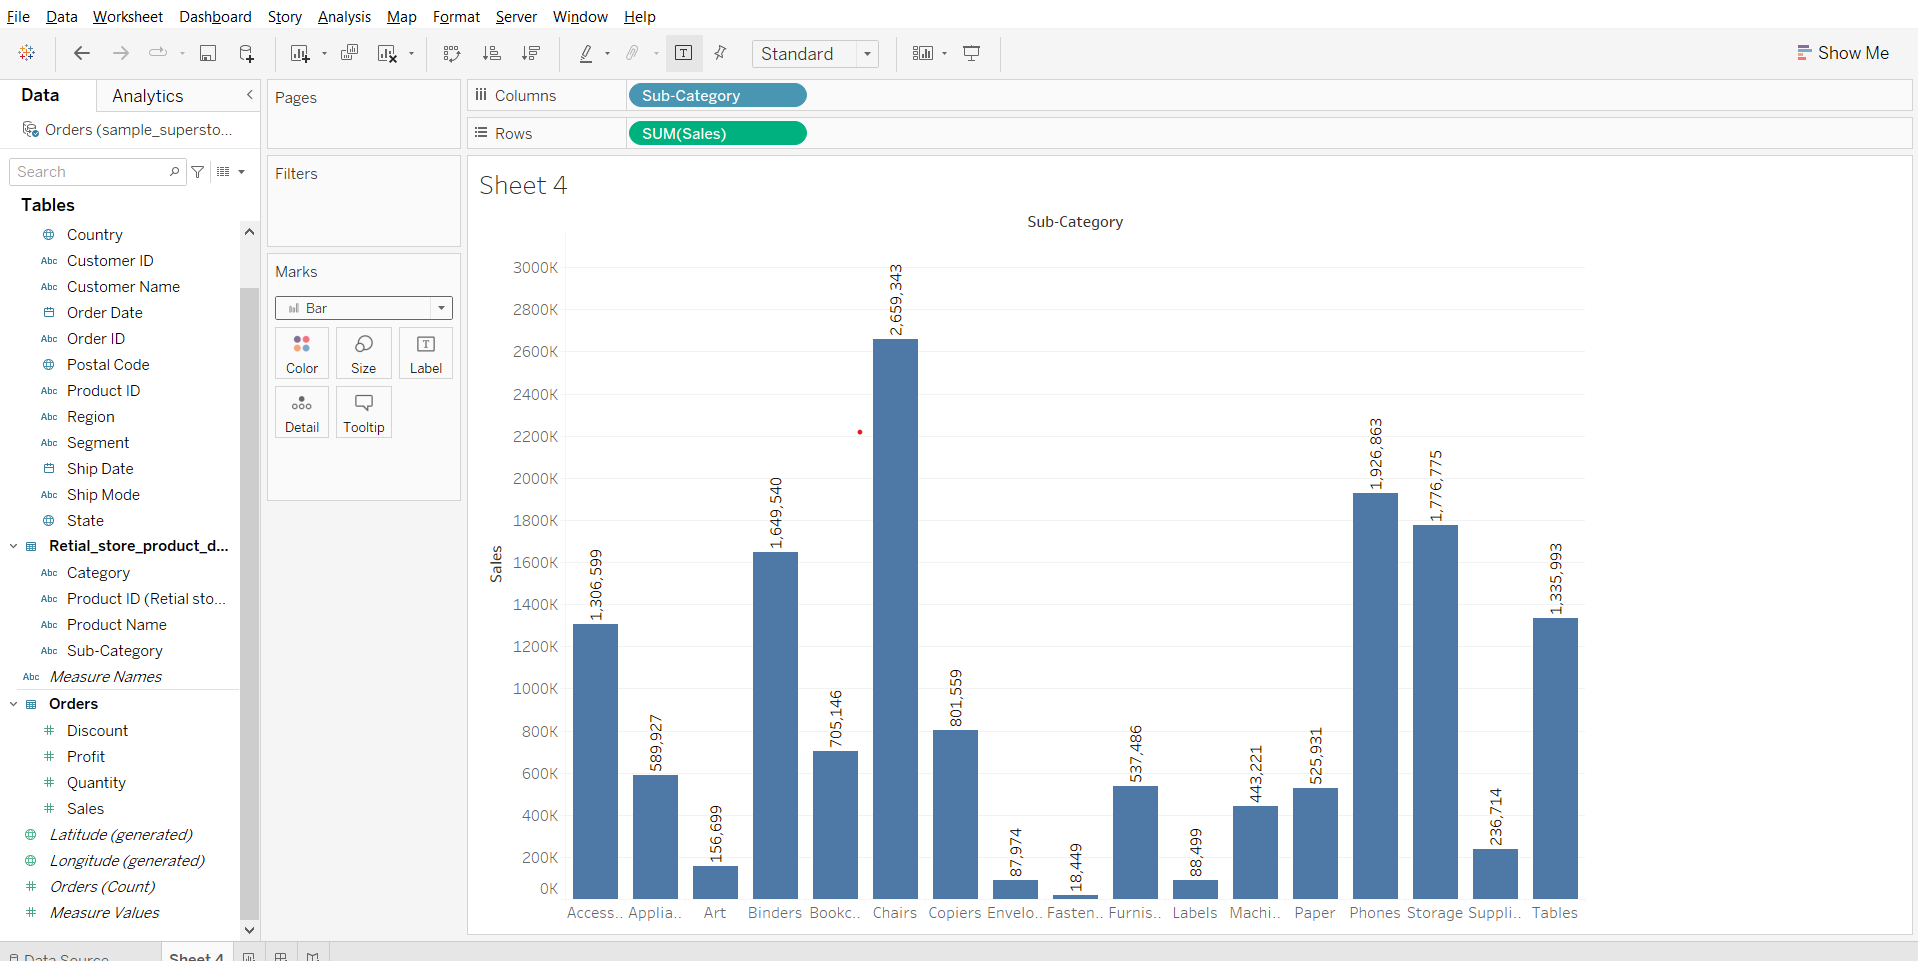This screenshot has height=961, width=1918.
Task: Toggle the Fix Axes pin button
Action: click(720, 54)
